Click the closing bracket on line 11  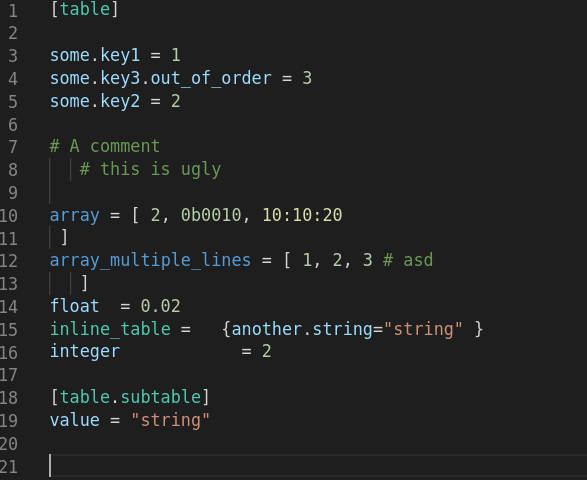[64, 237]
